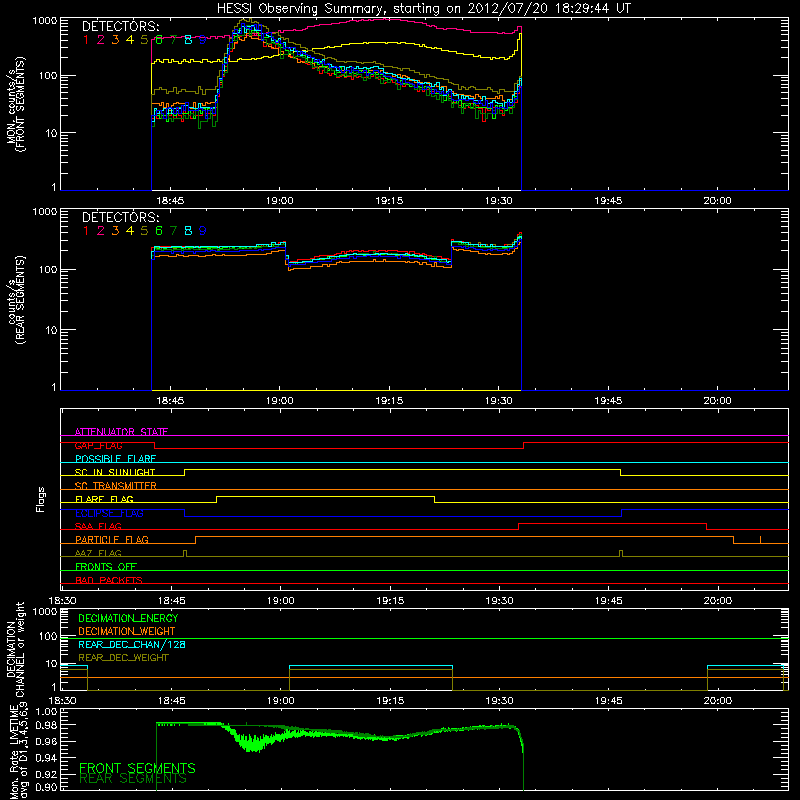800x800 pixels.
Task: Click the 19:00 tick label under decimation plot
Action: tap(280, 701)
